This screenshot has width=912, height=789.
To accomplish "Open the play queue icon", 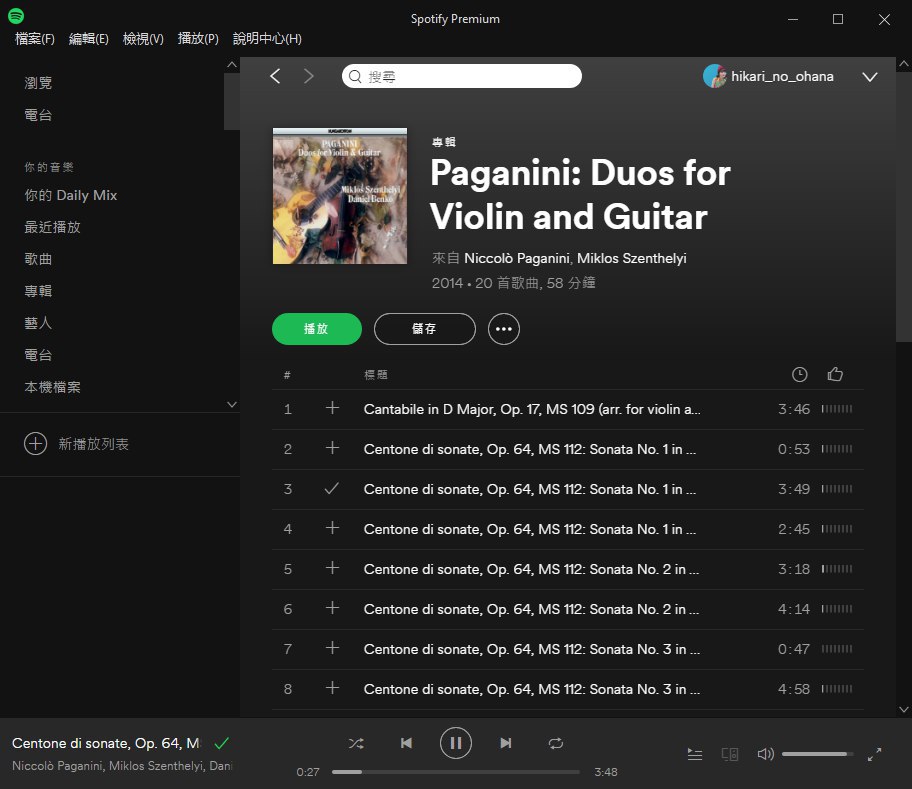I will (695, 754).
